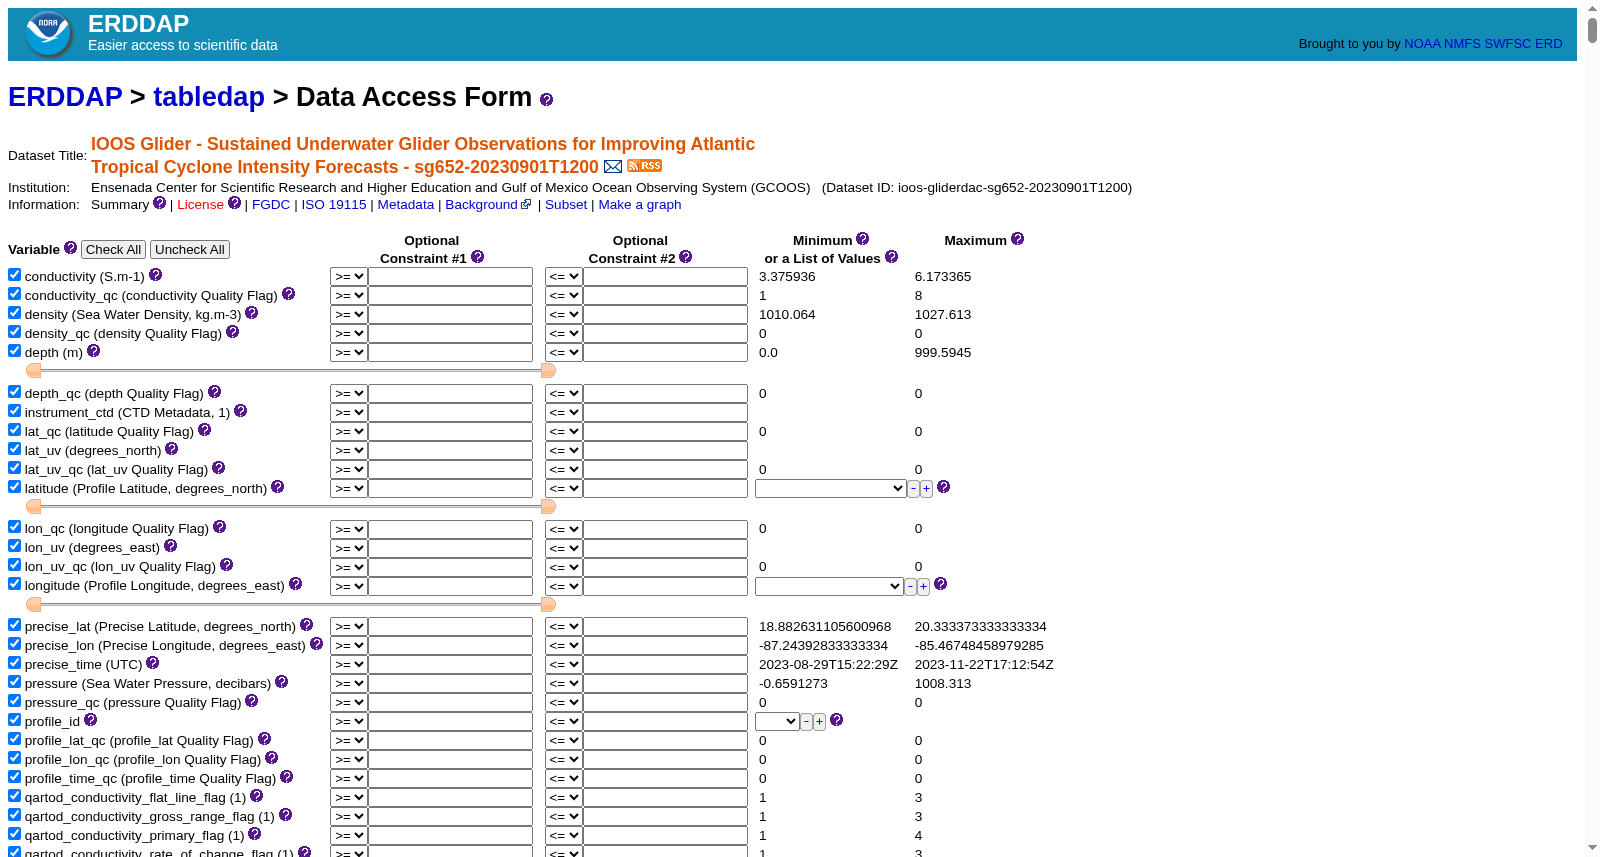Click the latitude list plus button
This screenshot has width=1600, height=857.
click(926, 489)
